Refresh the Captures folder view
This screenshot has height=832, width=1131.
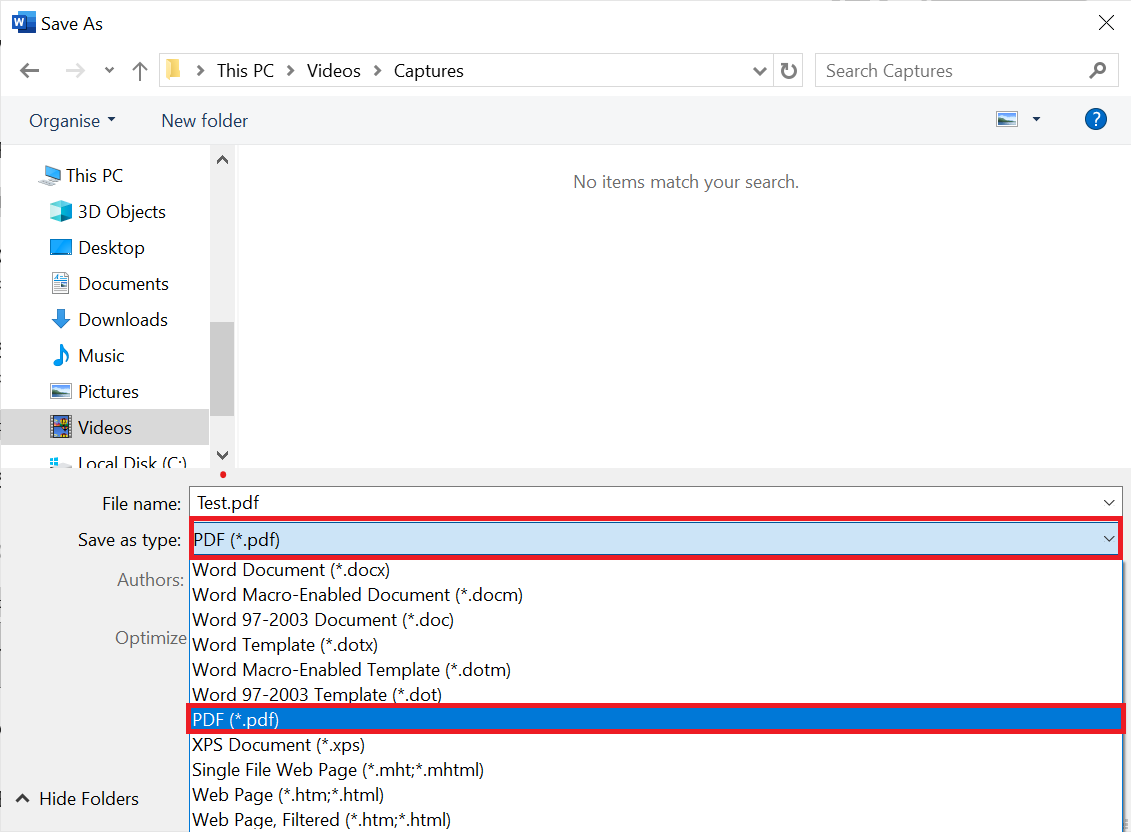coord(789,71)
